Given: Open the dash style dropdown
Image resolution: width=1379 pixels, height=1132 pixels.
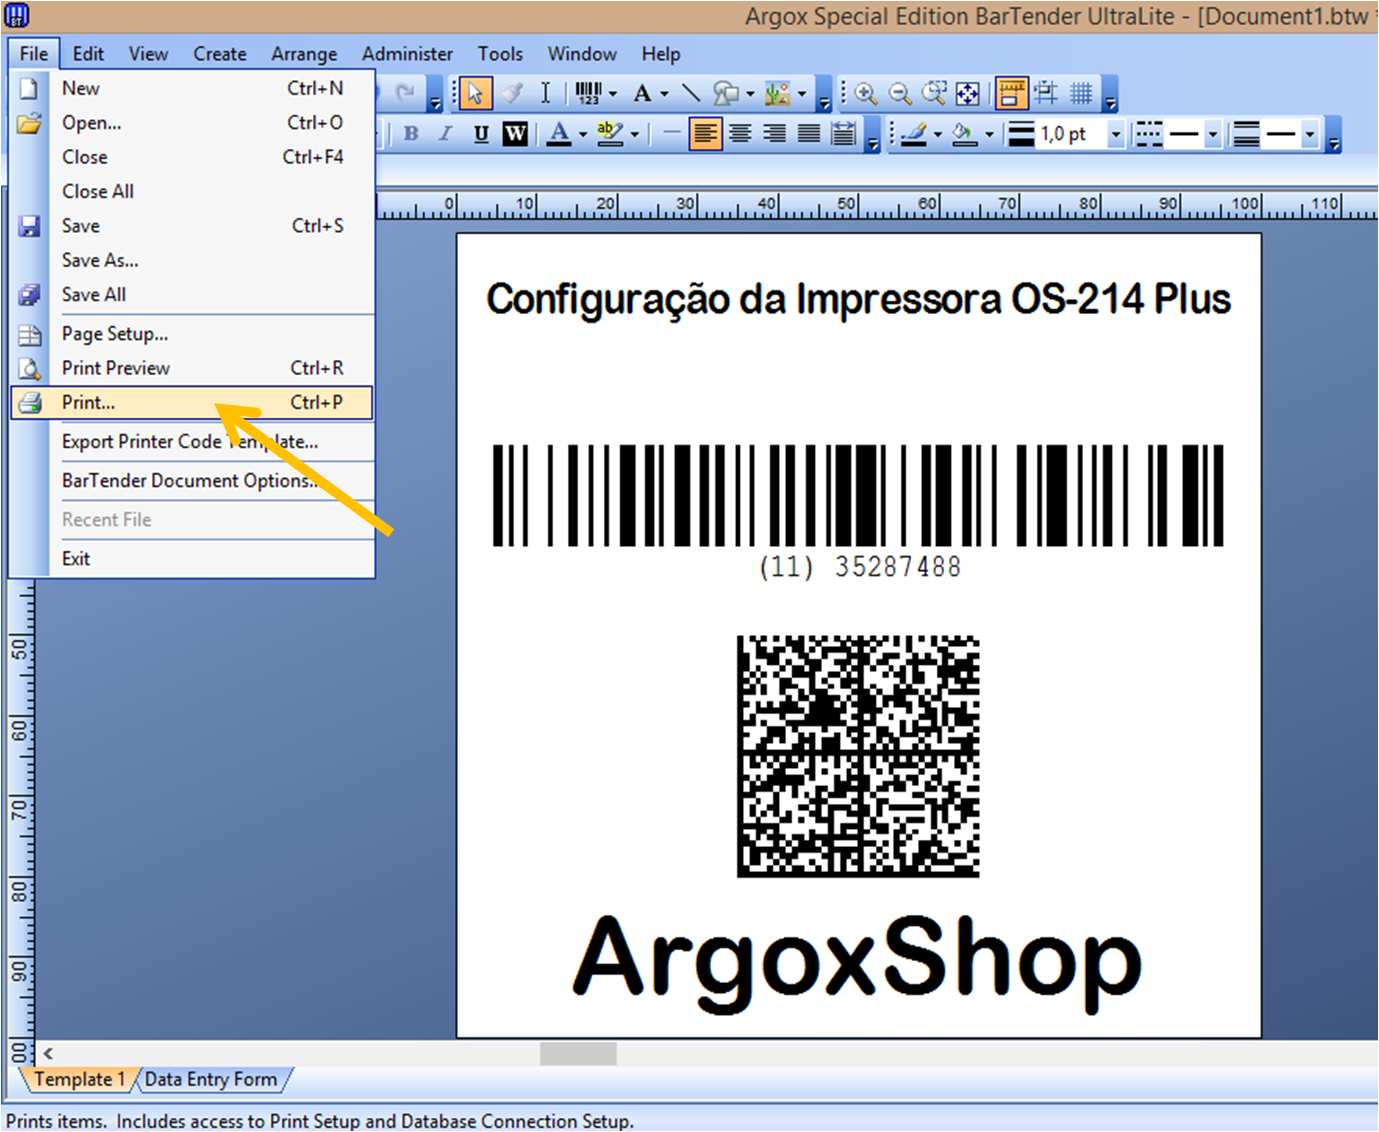Looking at the screenshot, I should (x=1213, y=135).
